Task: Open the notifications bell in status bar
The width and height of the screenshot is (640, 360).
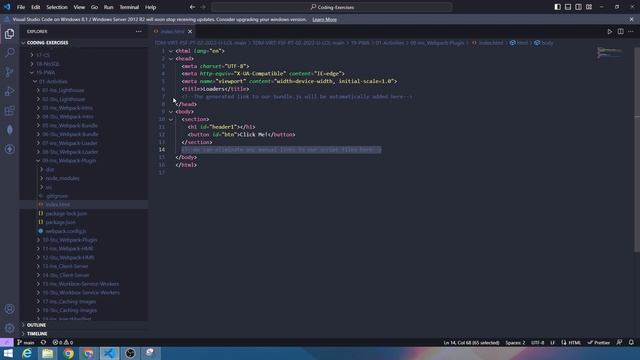Action: (631, 342)
